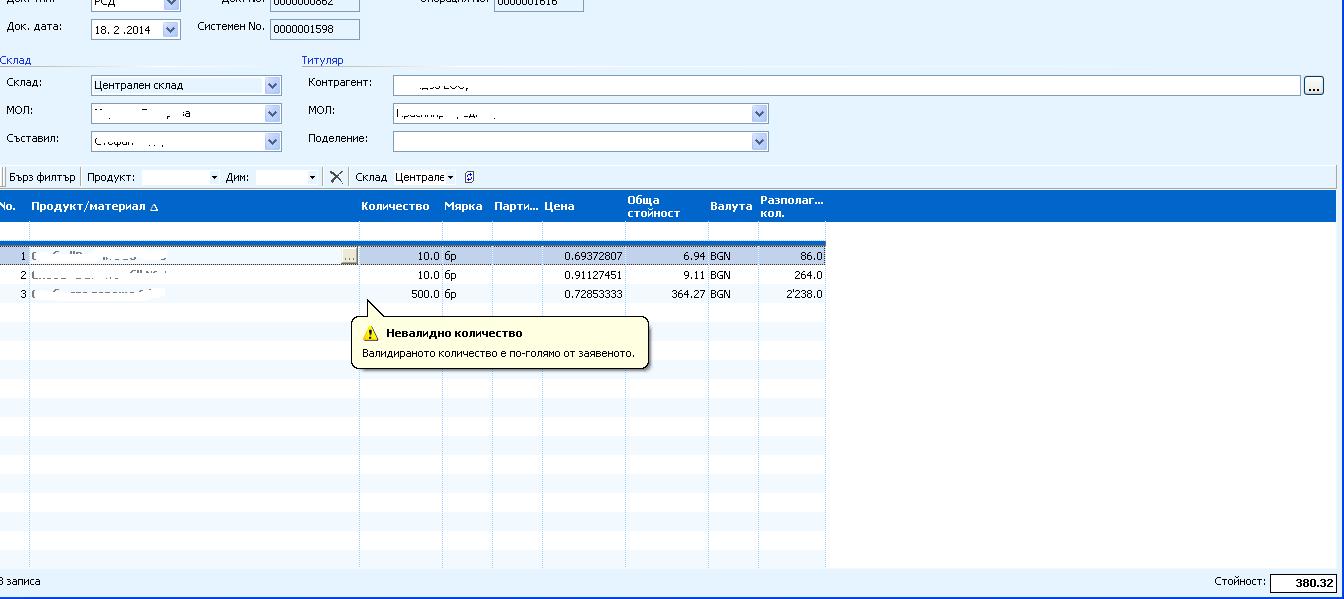The image size is (1344, 599).
Task: Expand the warehouse МОЛ dropdown
Action: click(x=272, y=114)
